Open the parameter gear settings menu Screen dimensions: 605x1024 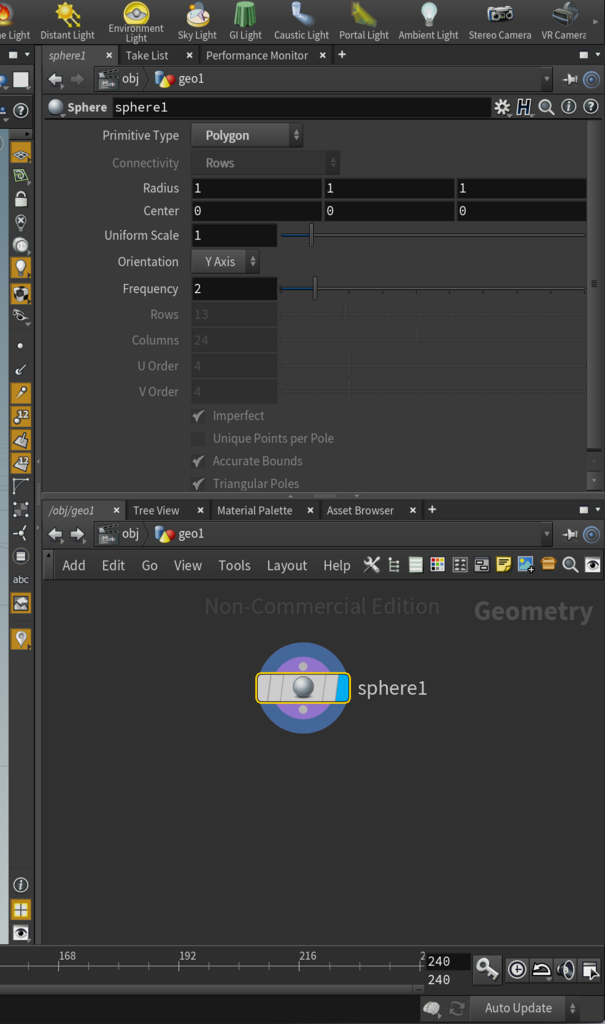(502, 107)
